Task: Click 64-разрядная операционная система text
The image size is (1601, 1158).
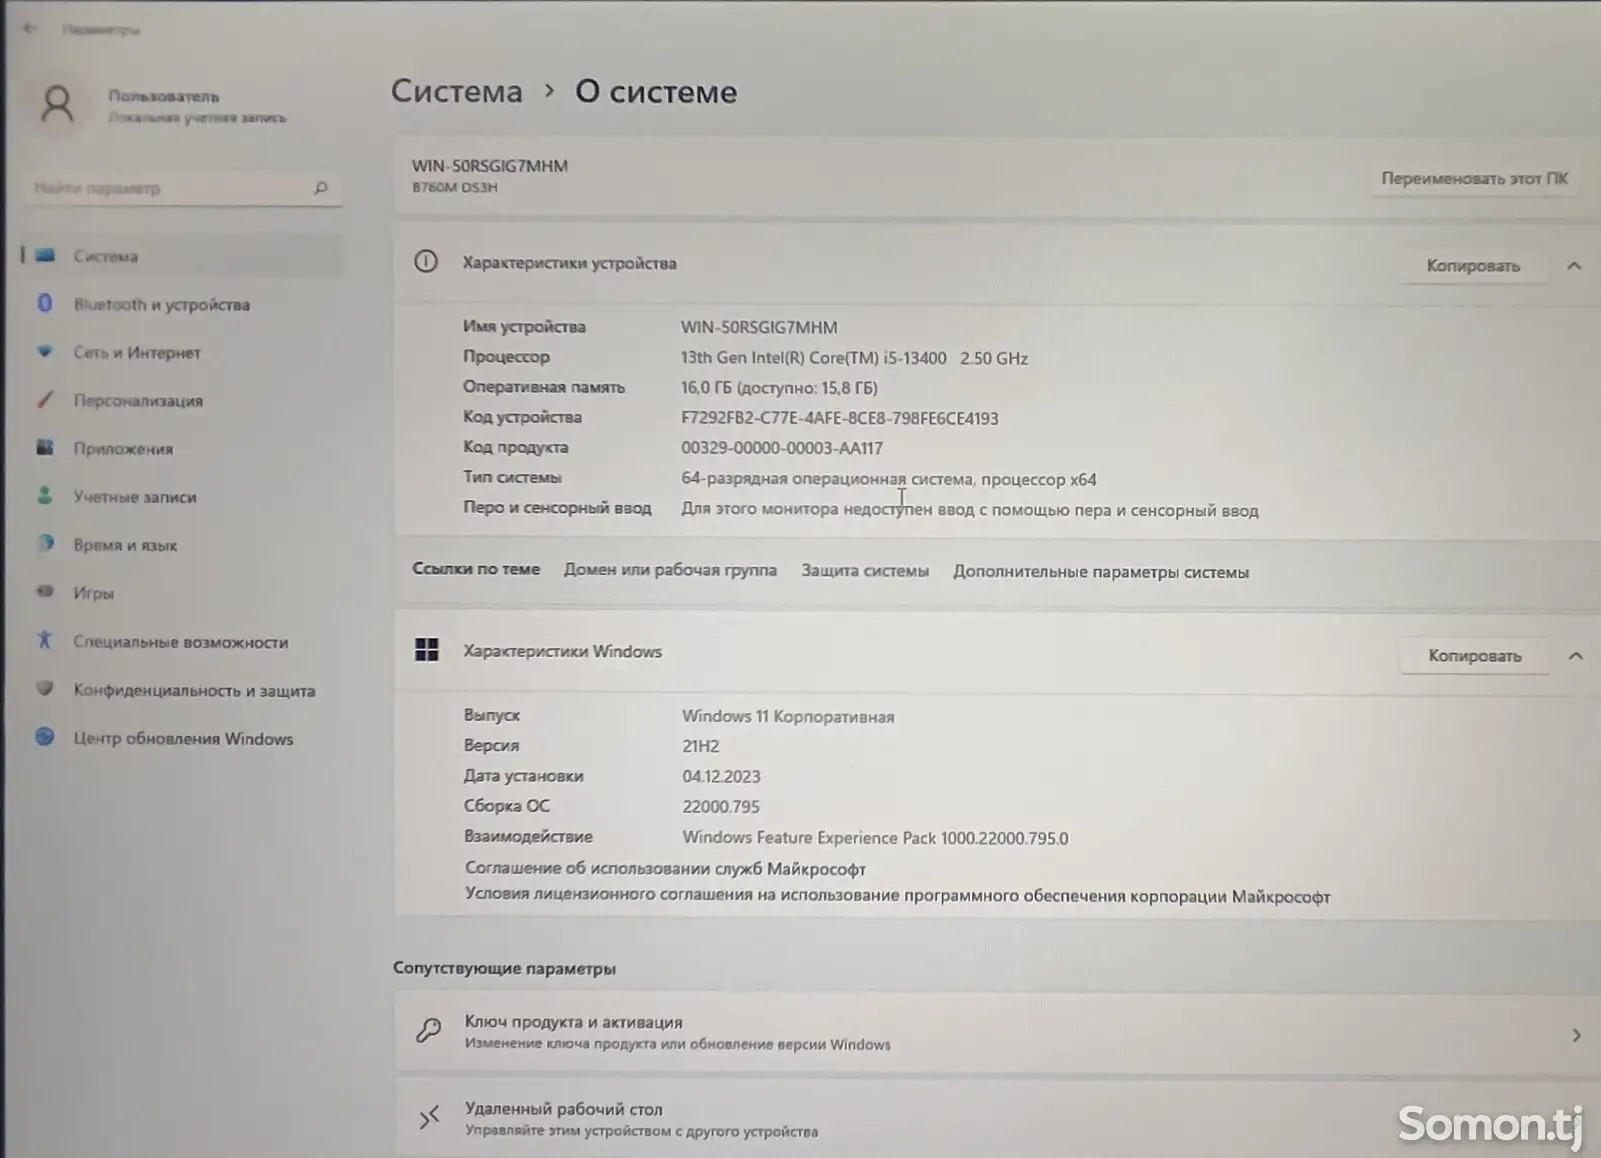Action: point(888,479)
